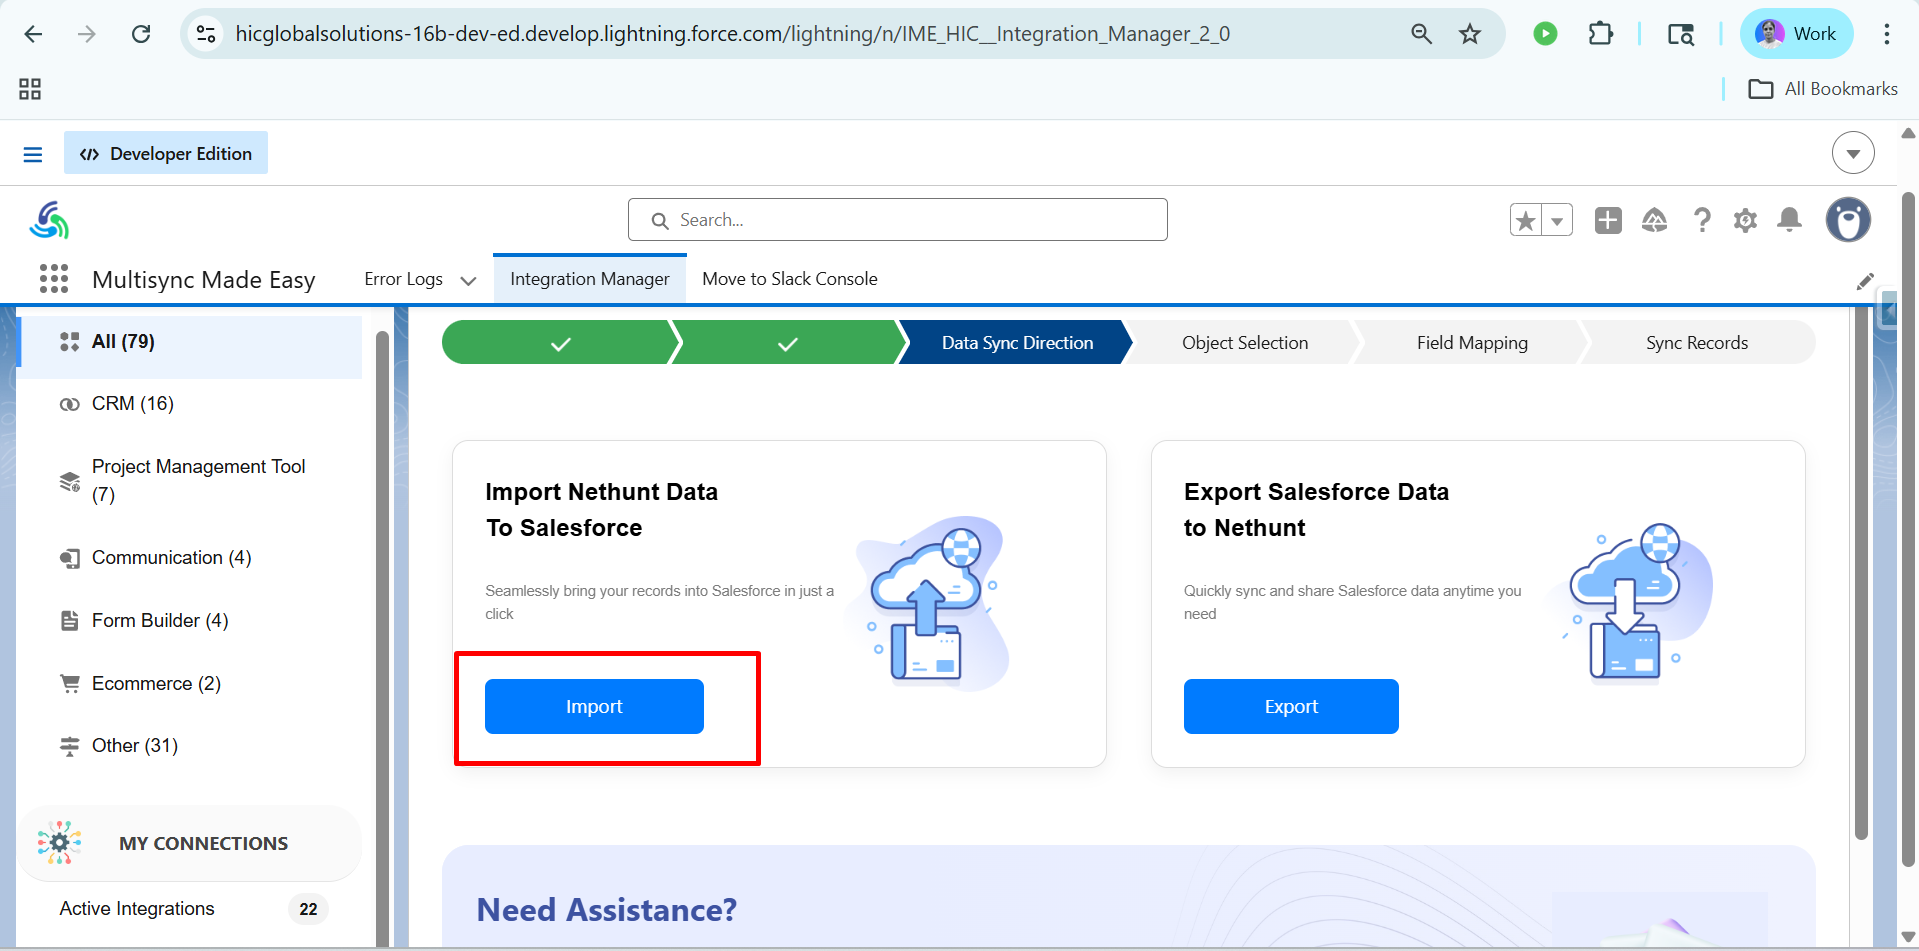Image resolution: width=1919 pixels, height=951 pixels.
Task: Click the Need Assistance? heading
Action: (x=607, y=910)
